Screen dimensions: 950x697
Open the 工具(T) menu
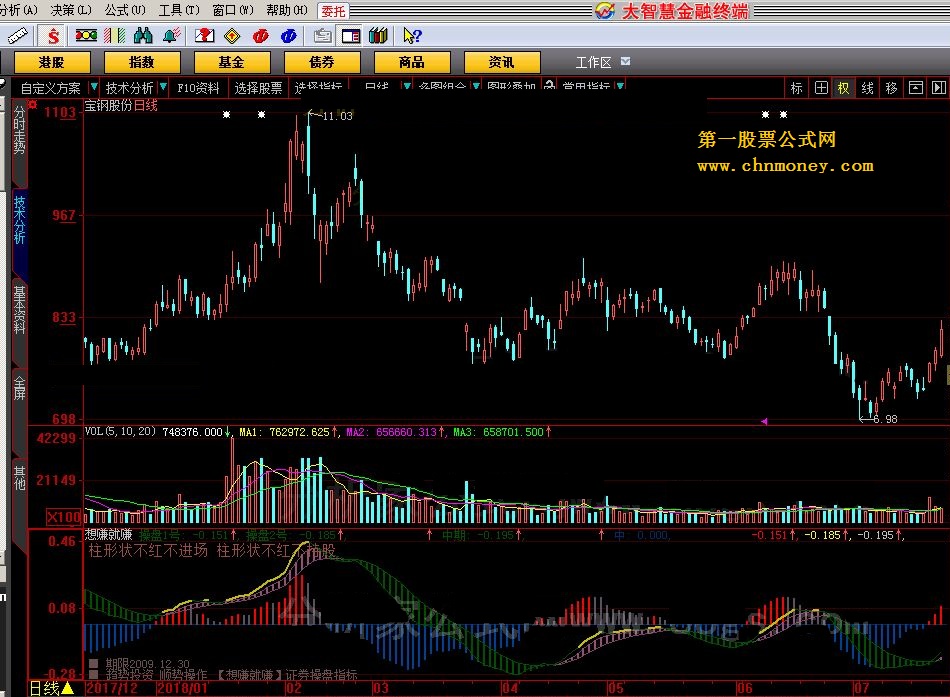click(179, 10)
